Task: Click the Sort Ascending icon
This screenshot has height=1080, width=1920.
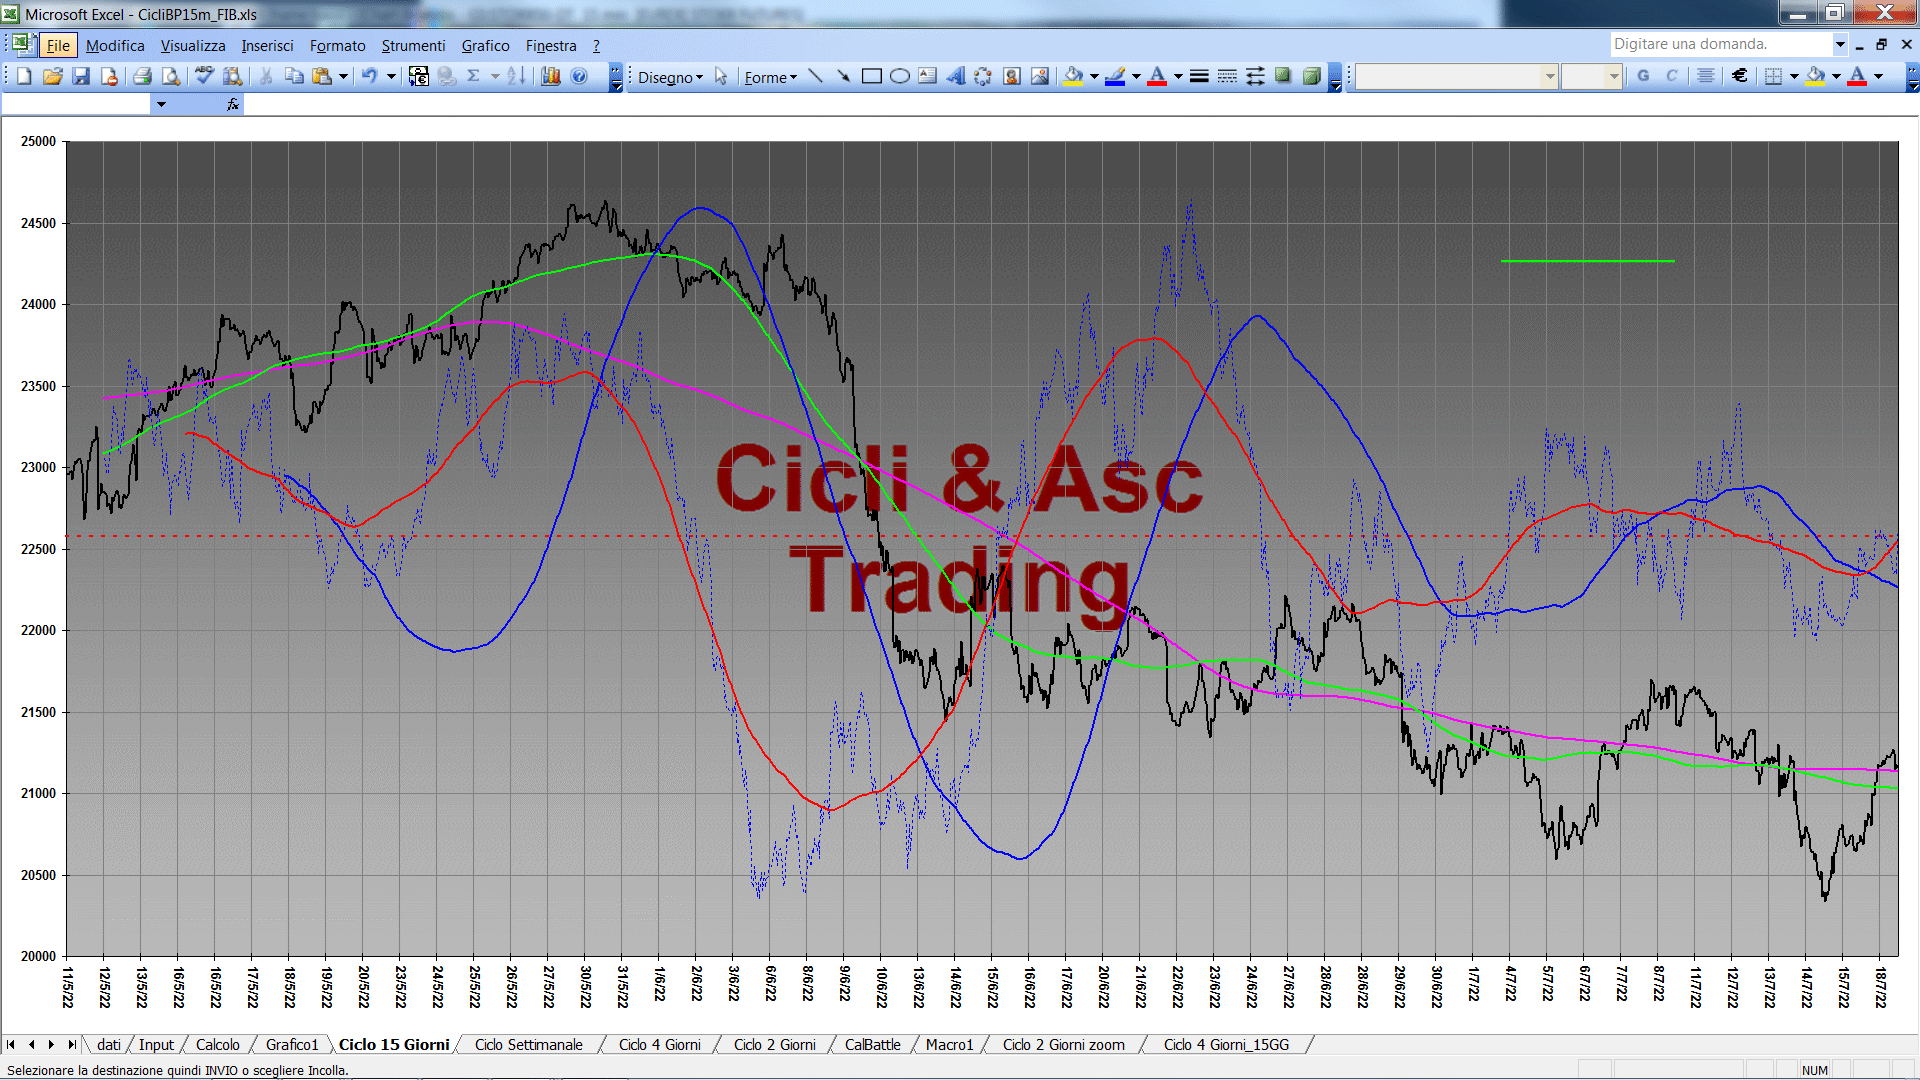Action: pos(516,77)
